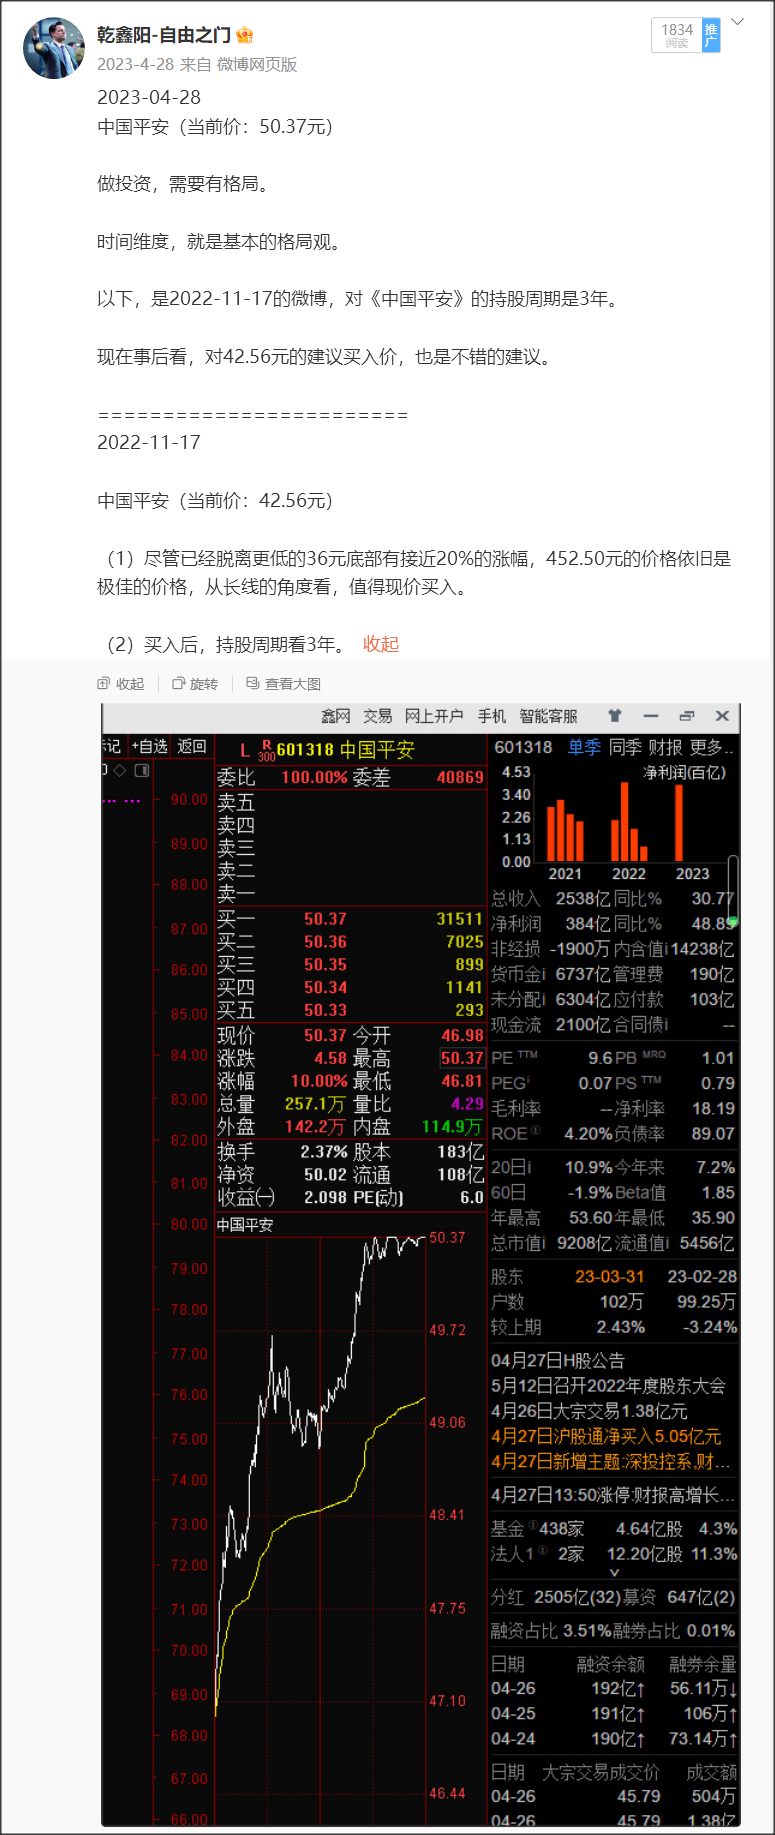Close the stock app window
Viewport: 775px width, 1835px height.
point(722,716)
